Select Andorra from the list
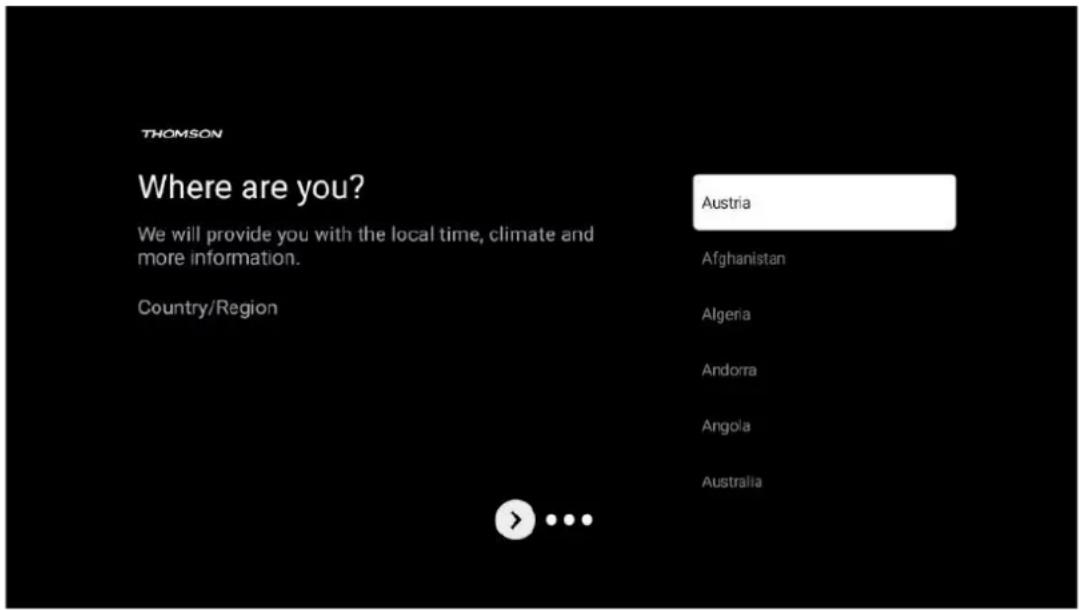Viewport: 1079px width, 610px height. (729, 370)
